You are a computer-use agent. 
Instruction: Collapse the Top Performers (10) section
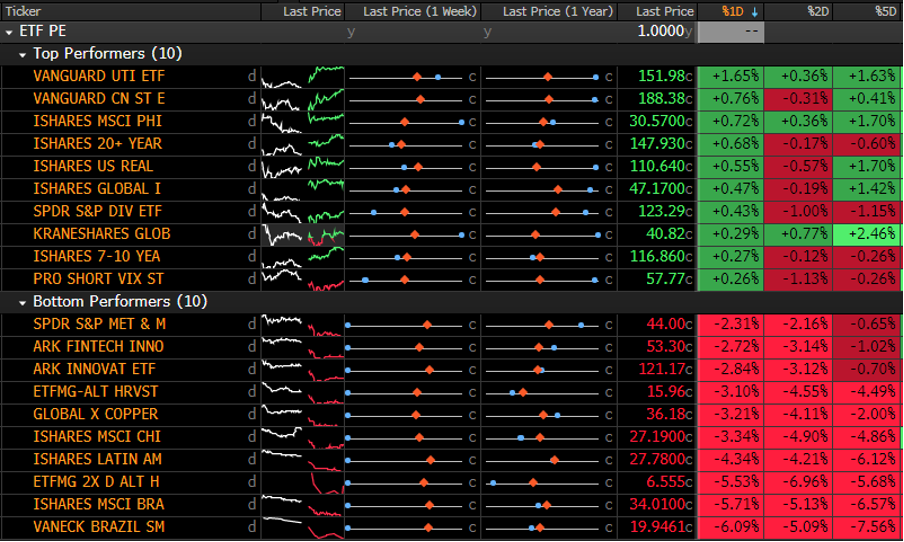tap(22, 55)
